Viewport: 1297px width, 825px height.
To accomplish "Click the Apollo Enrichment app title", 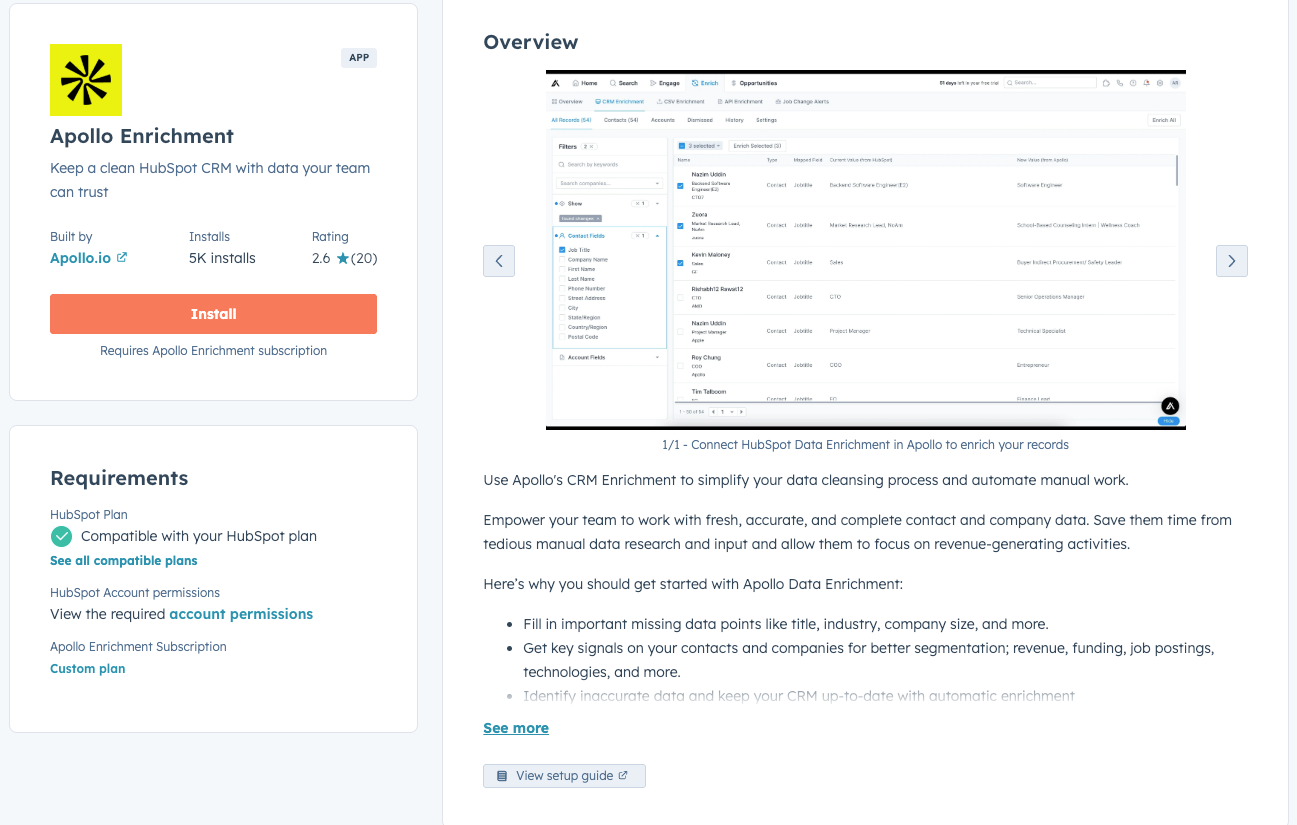I will [x=142, y=136].
